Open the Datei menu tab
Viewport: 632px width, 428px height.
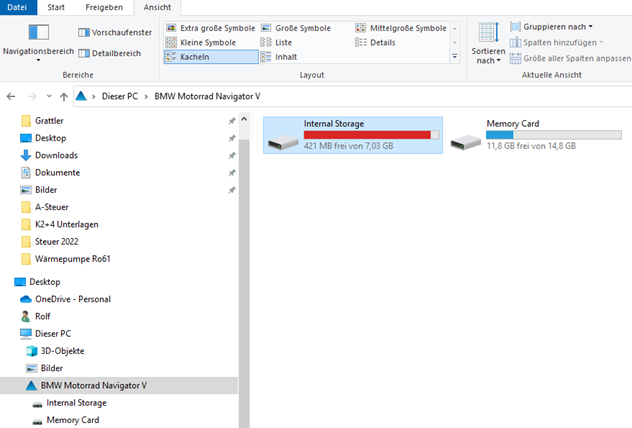point(18,7)
